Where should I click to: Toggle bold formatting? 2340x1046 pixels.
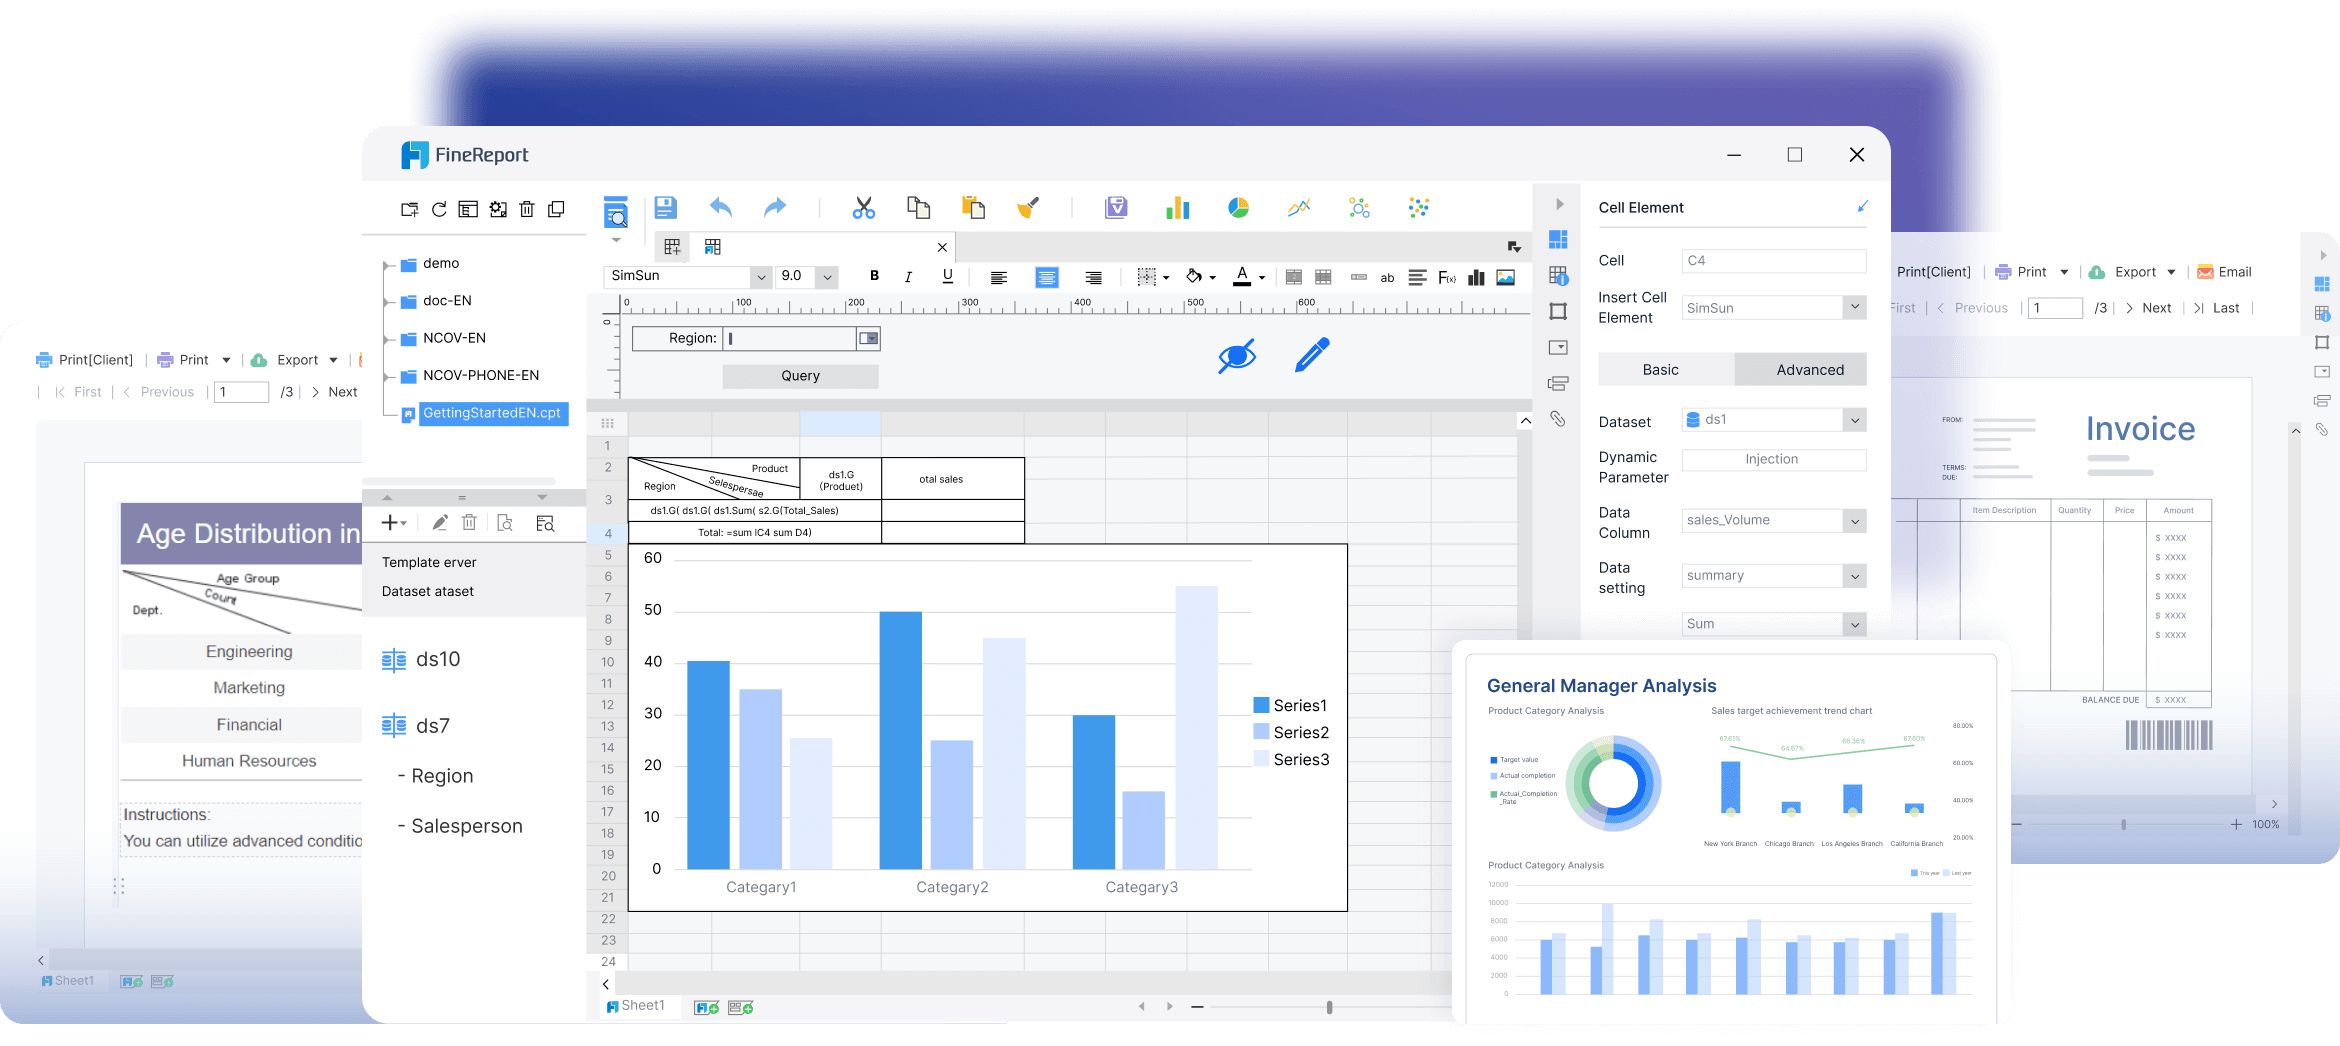873,277
